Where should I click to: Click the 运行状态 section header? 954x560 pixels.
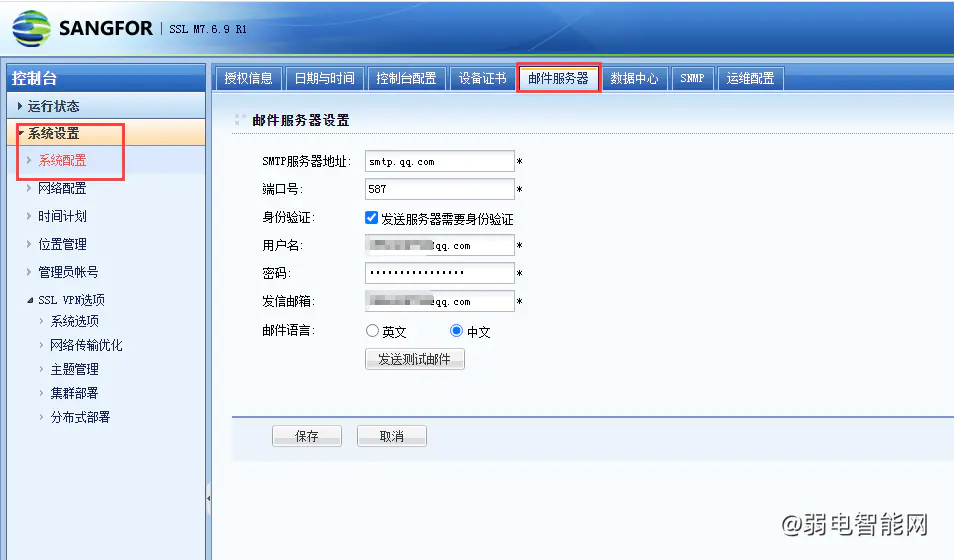[106, 106]
